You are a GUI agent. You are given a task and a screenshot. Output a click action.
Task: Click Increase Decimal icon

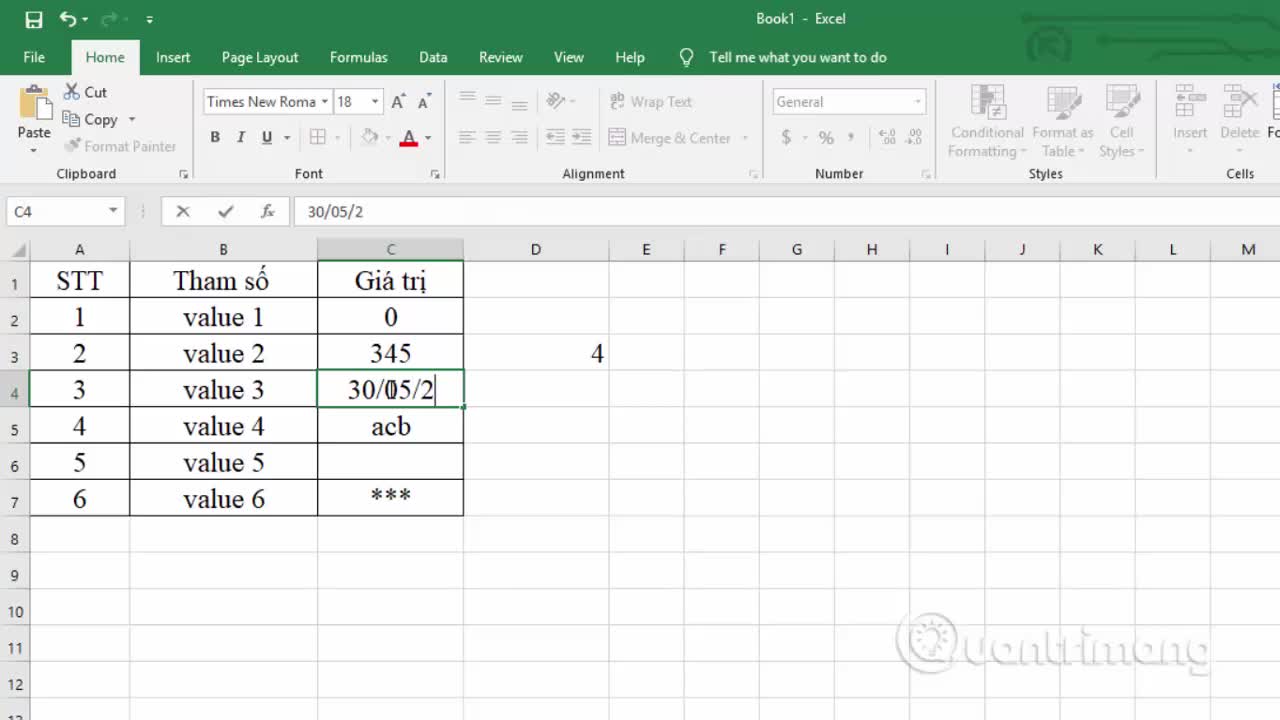(x=887, y=138)
